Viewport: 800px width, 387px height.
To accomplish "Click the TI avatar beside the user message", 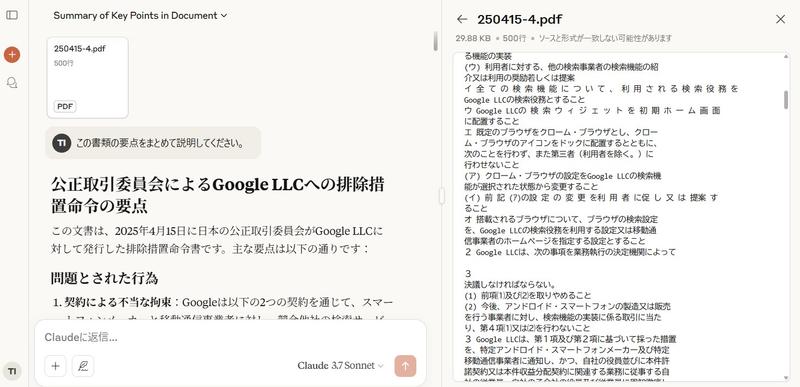I will click(x=61, y=143).
